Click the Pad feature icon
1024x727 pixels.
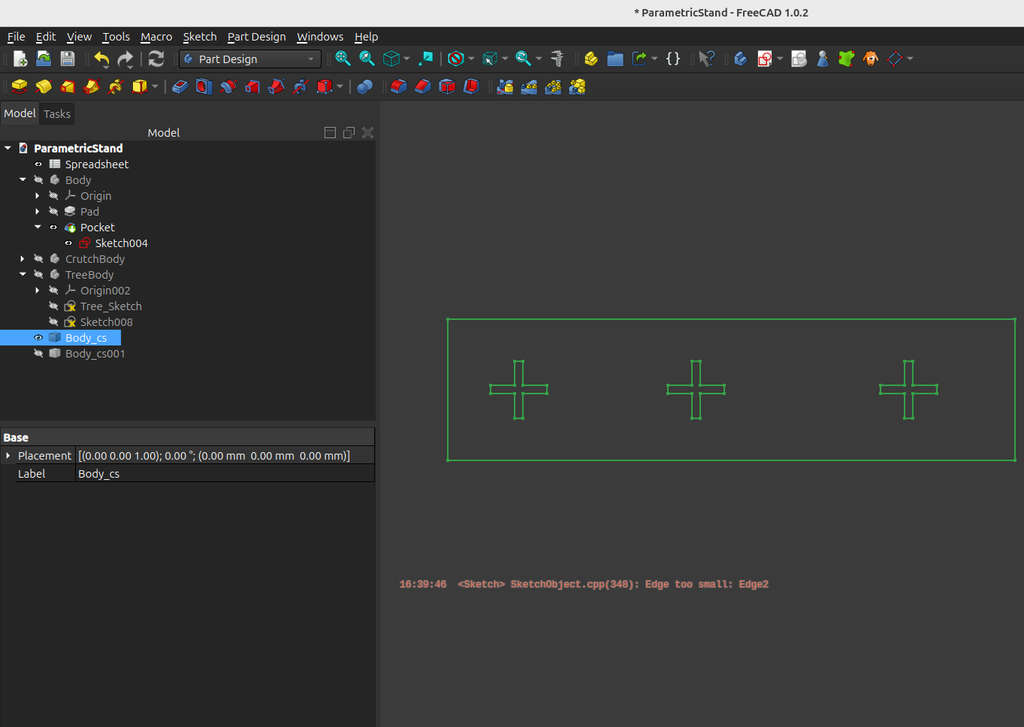click(19, 87)
